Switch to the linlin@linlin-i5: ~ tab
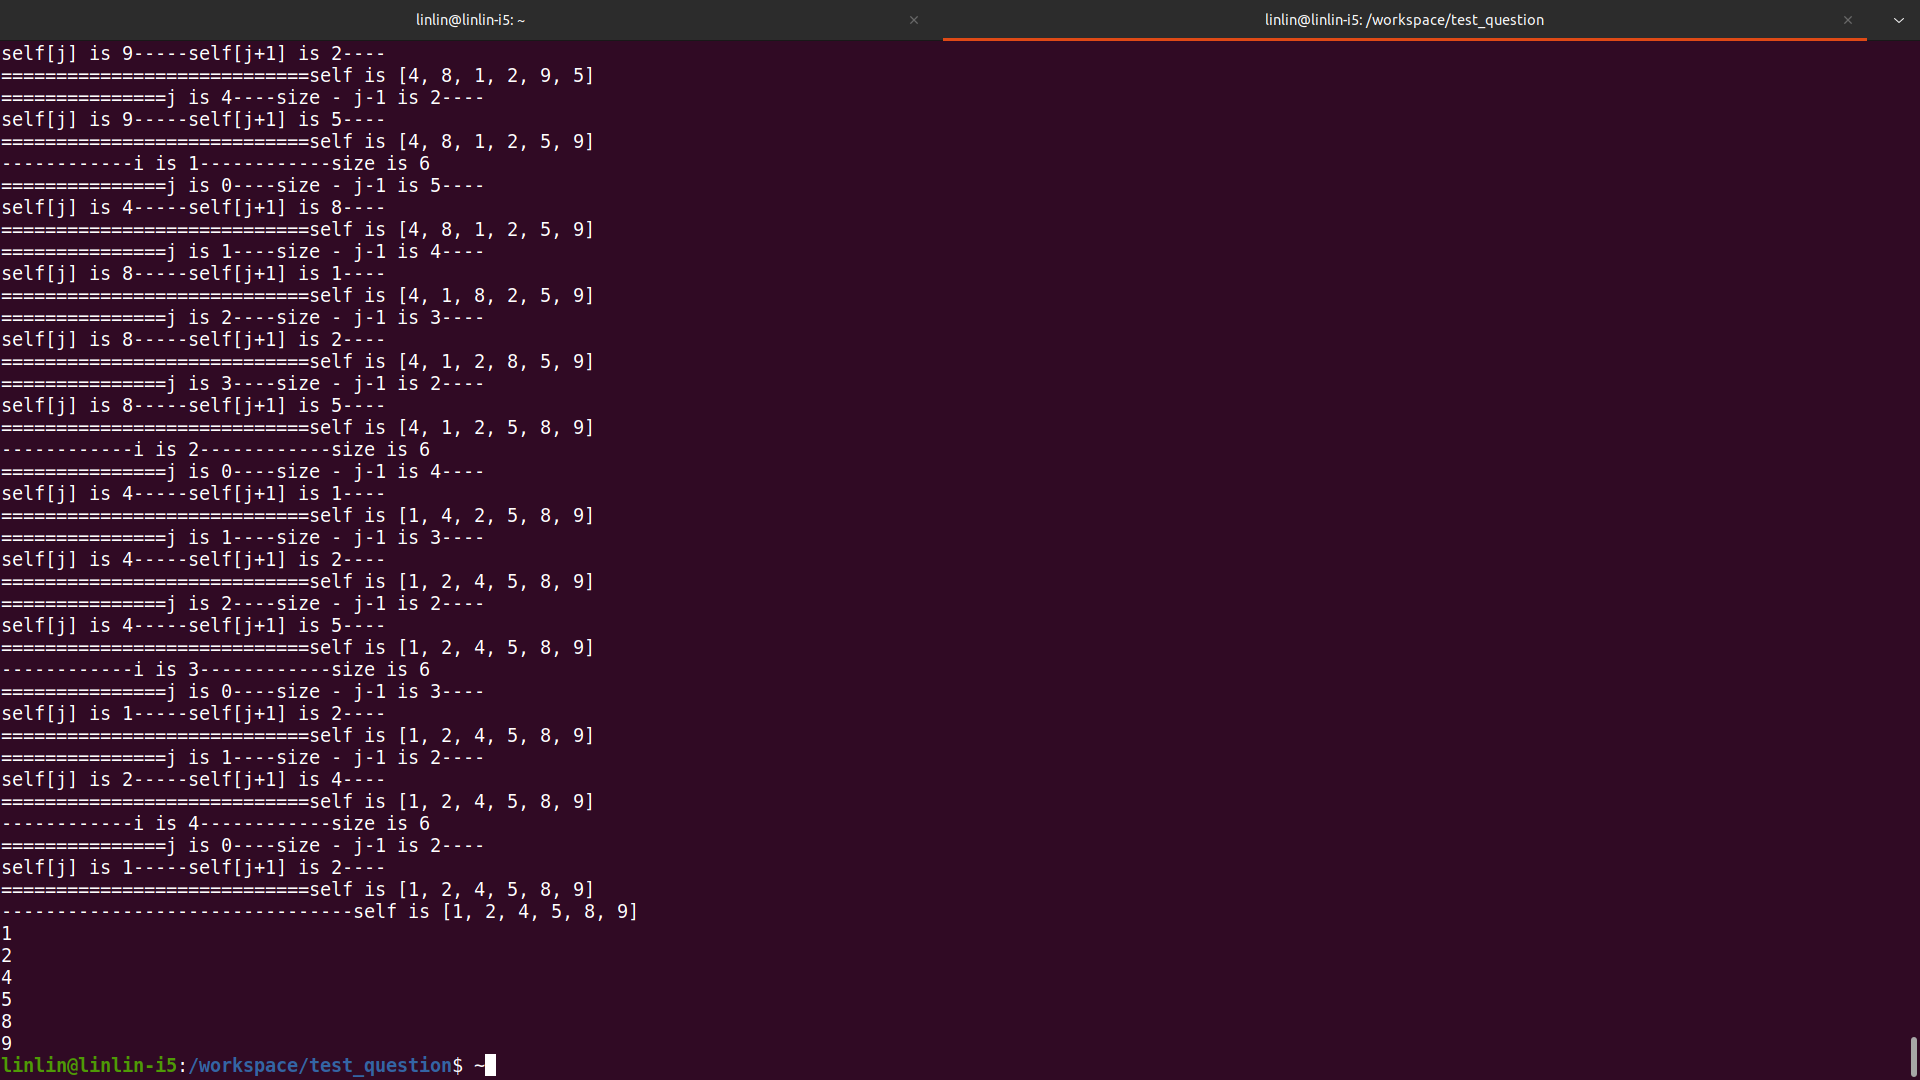This screenshot has height=1080, width=1920. coord(470,20)
